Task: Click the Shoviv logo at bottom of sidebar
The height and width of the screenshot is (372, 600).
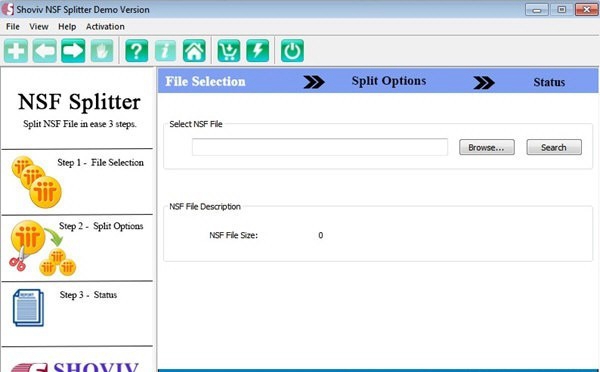Action: click(x=75, y=366)
